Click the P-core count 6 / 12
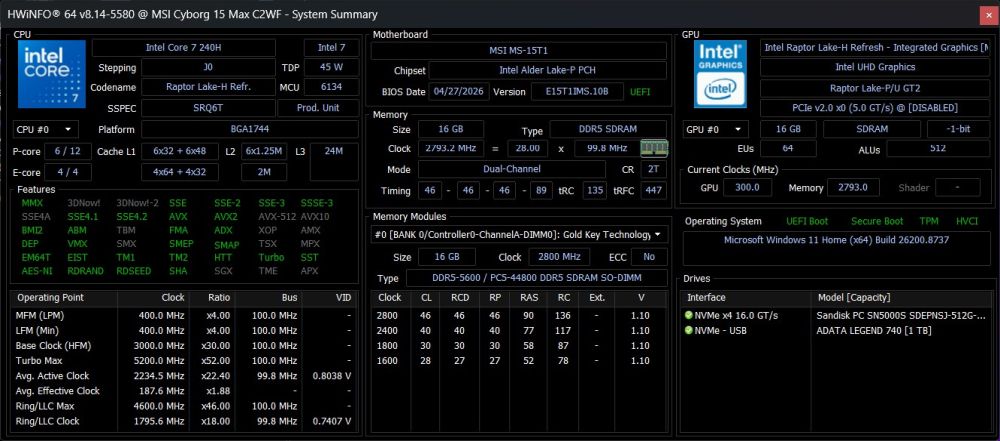 tap(68, 152)
